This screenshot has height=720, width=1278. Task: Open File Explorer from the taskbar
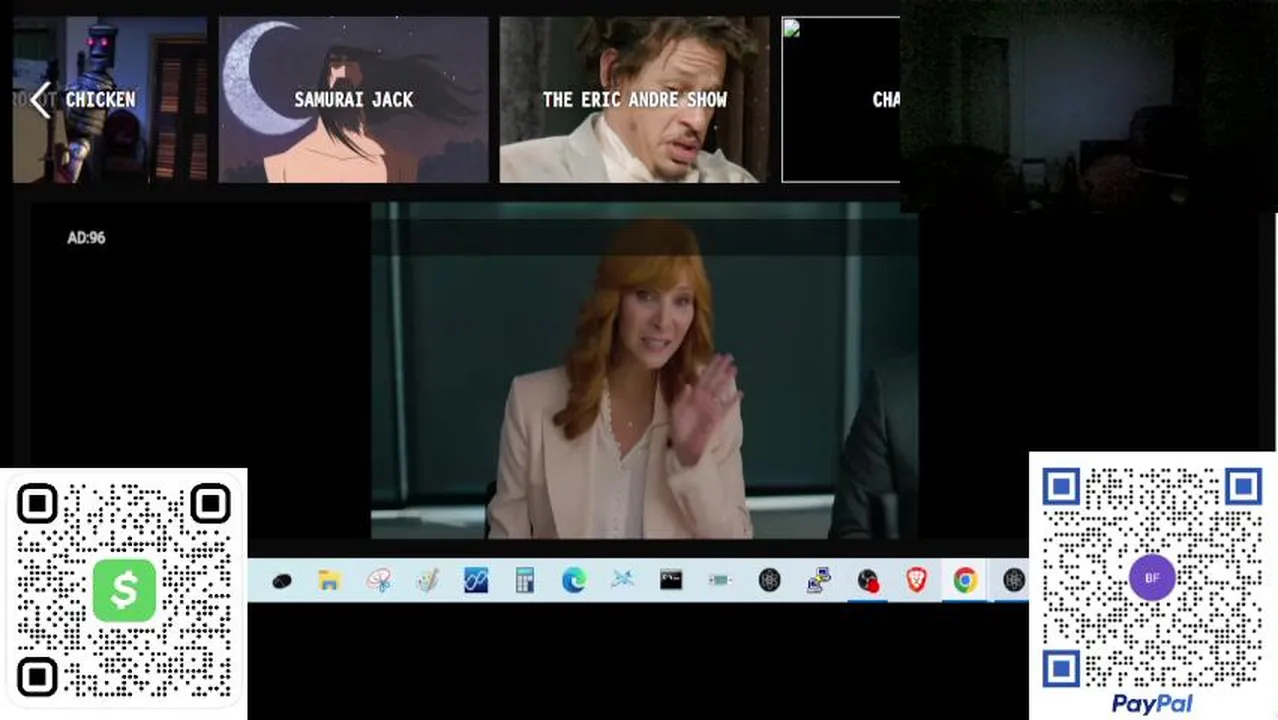[329, 580]
